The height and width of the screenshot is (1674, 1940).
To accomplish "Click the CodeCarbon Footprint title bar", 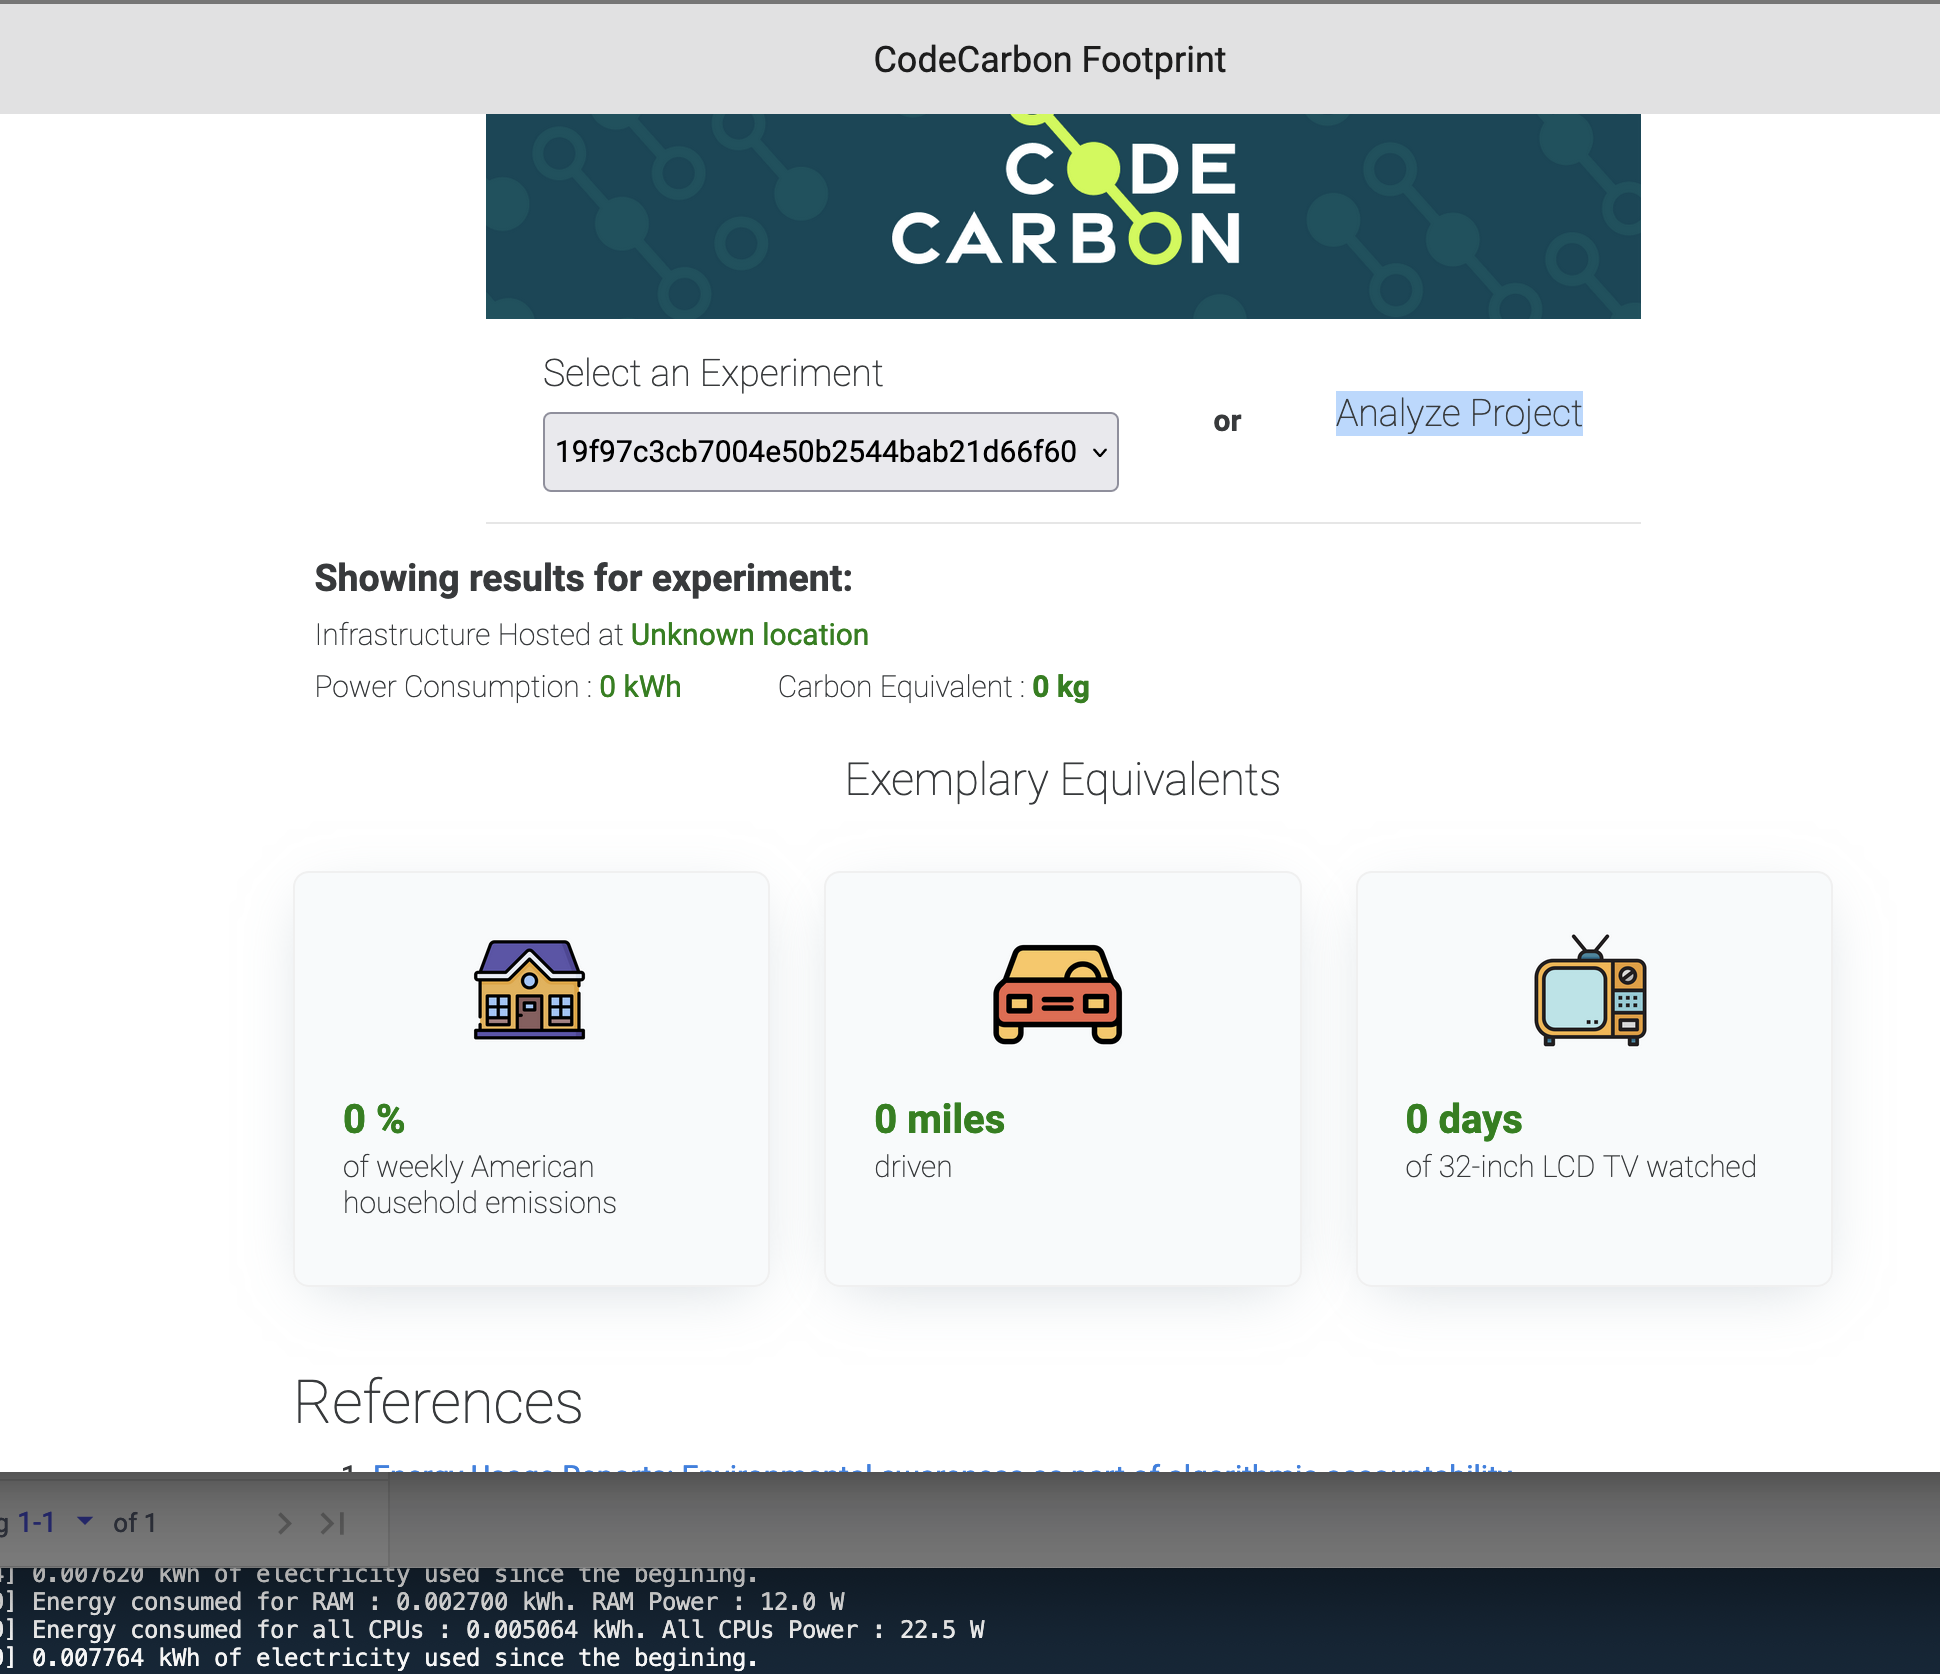I will point(1048,59).
